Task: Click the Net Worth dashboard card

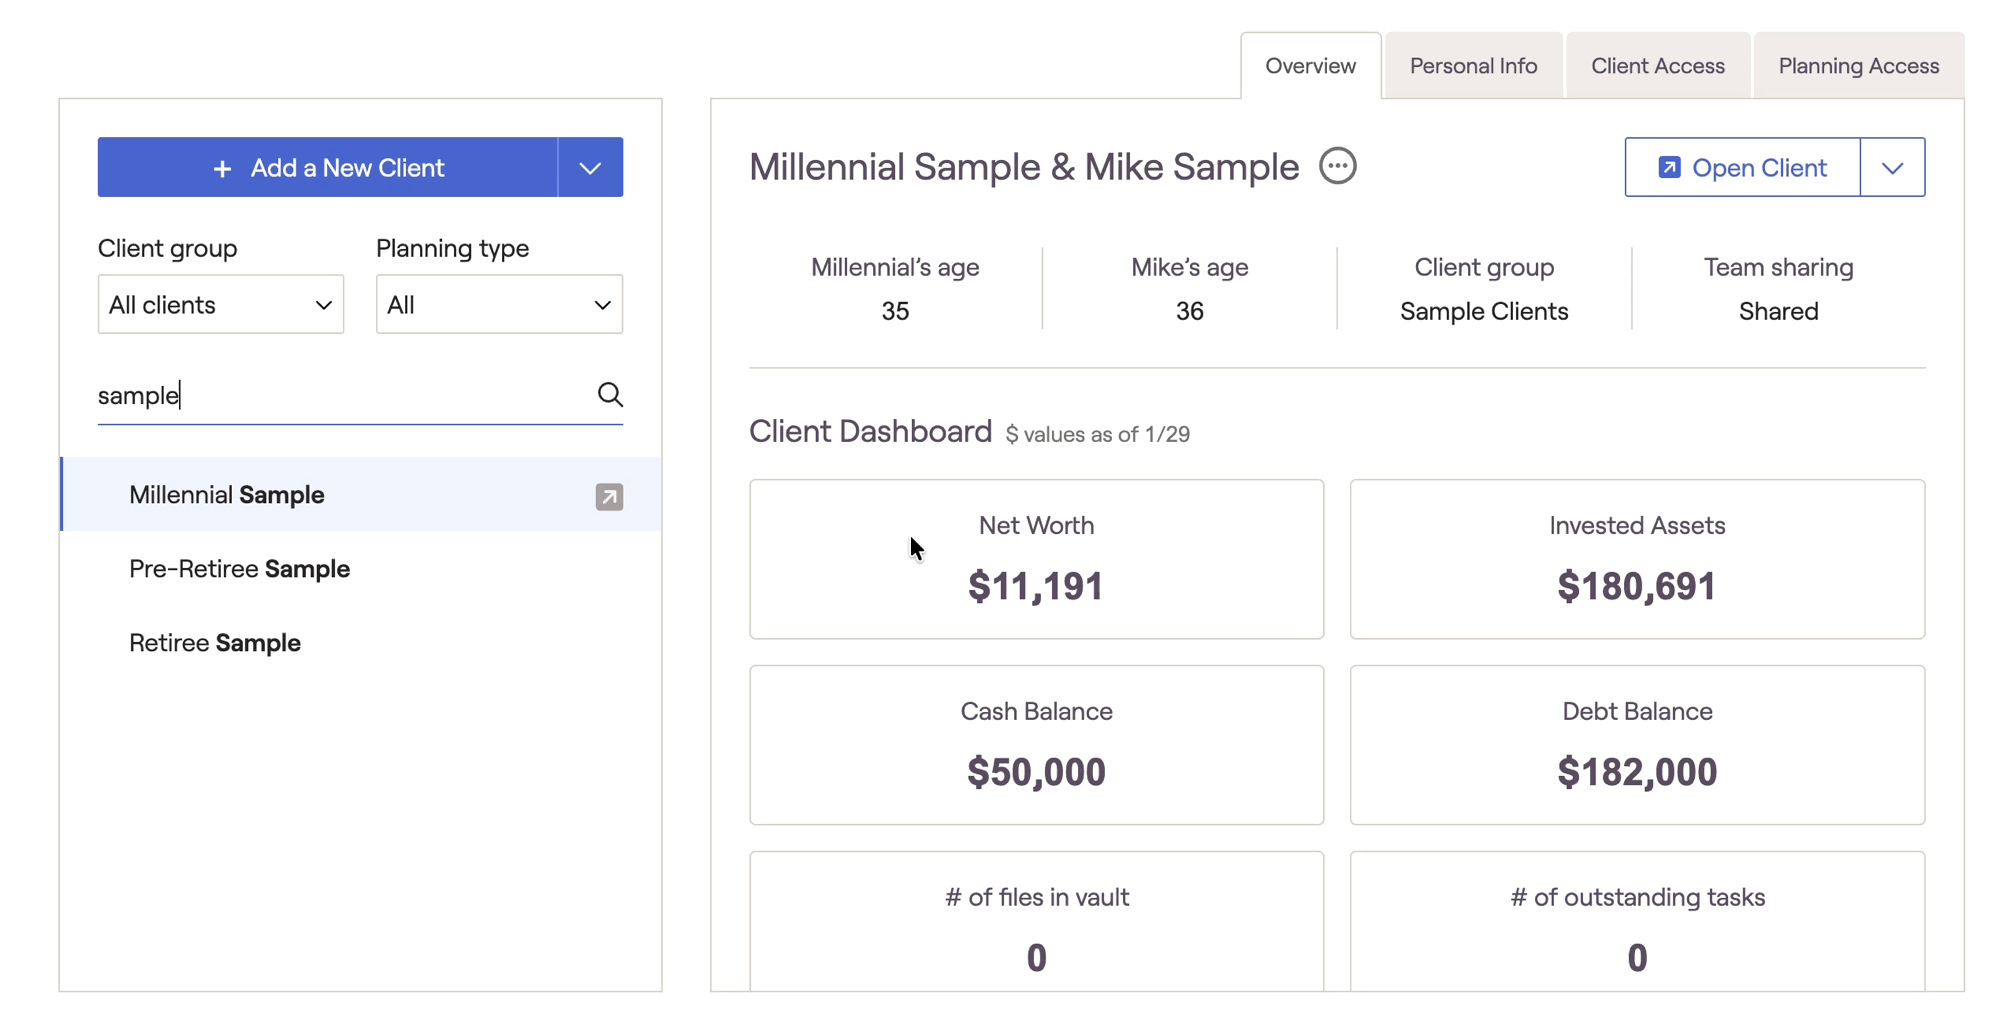Action: (x=1036, y=559)
